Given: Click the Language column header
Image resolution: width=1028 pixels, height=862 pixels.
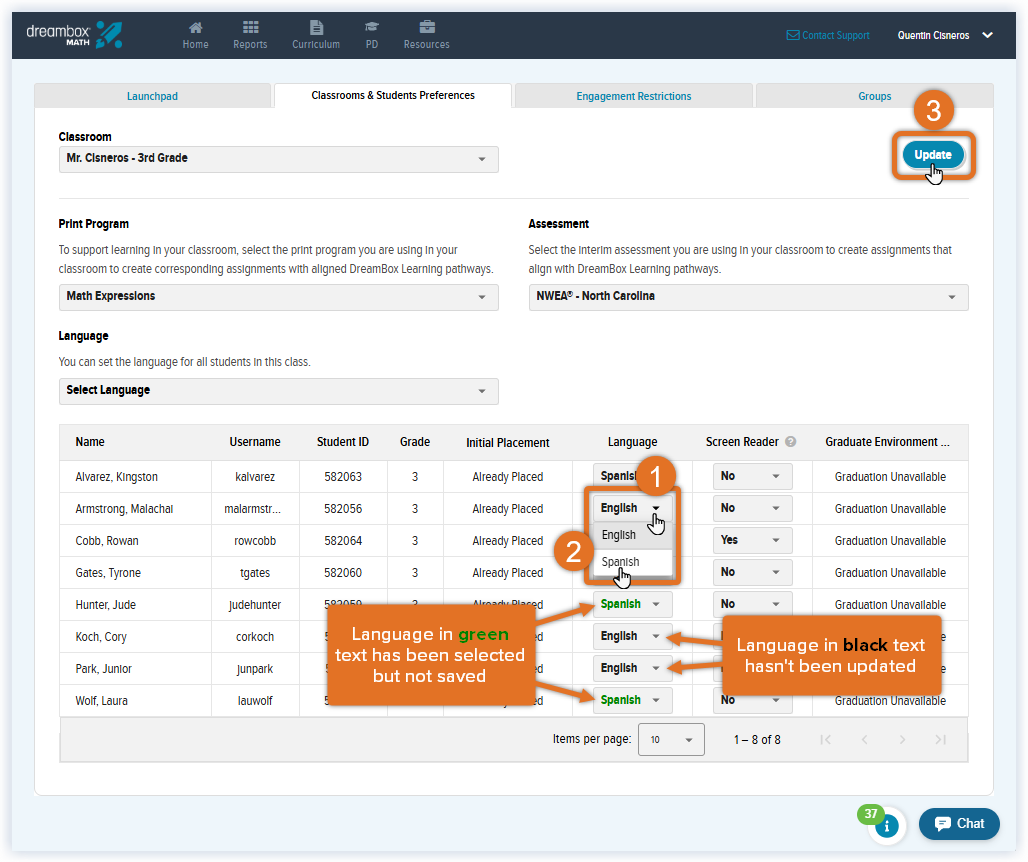Looking at the screenshot, I should click(x=632, y=442).
